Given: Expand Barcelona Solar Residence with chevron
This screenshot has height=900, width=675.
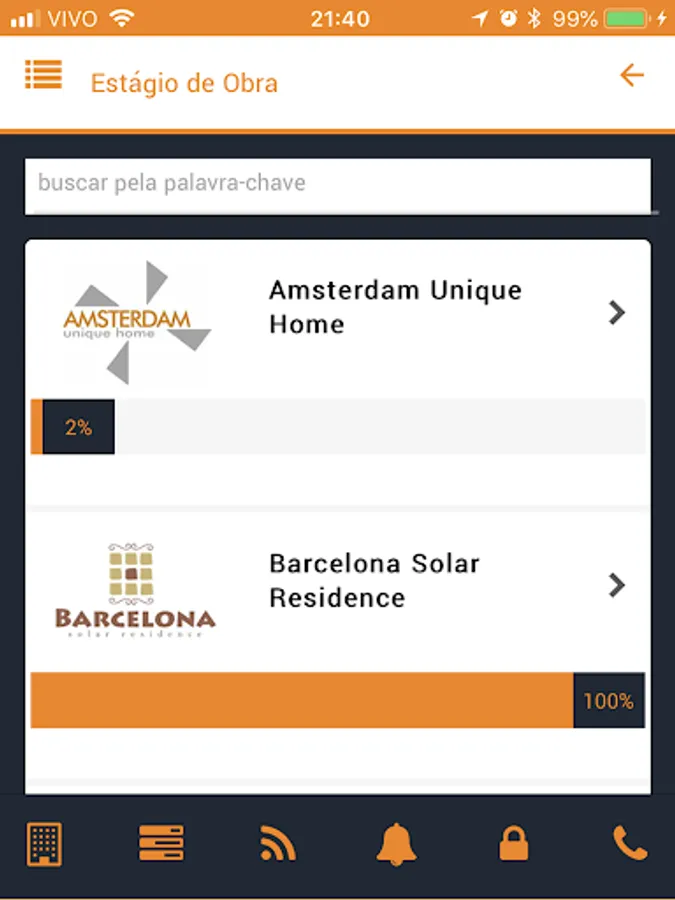Looking at the screenshot, I should pyautogui.click(x=617, y=585).
